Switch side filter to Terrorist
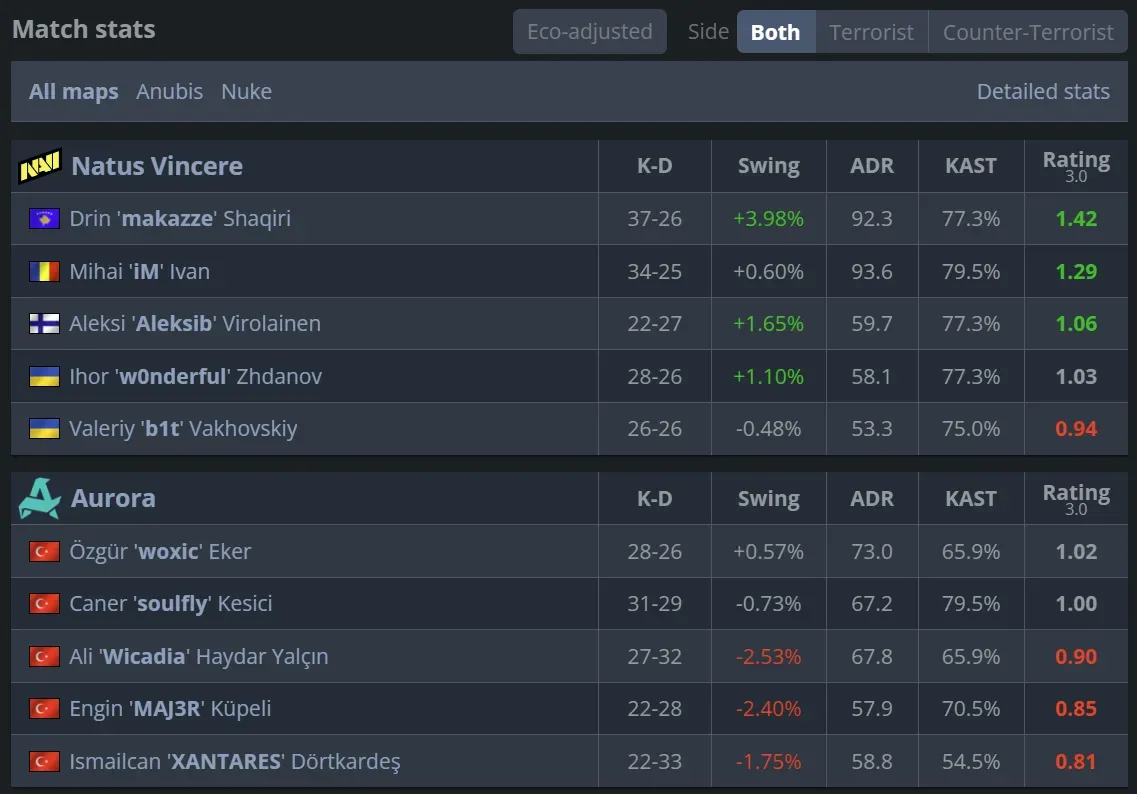 (x=871, y=32)
